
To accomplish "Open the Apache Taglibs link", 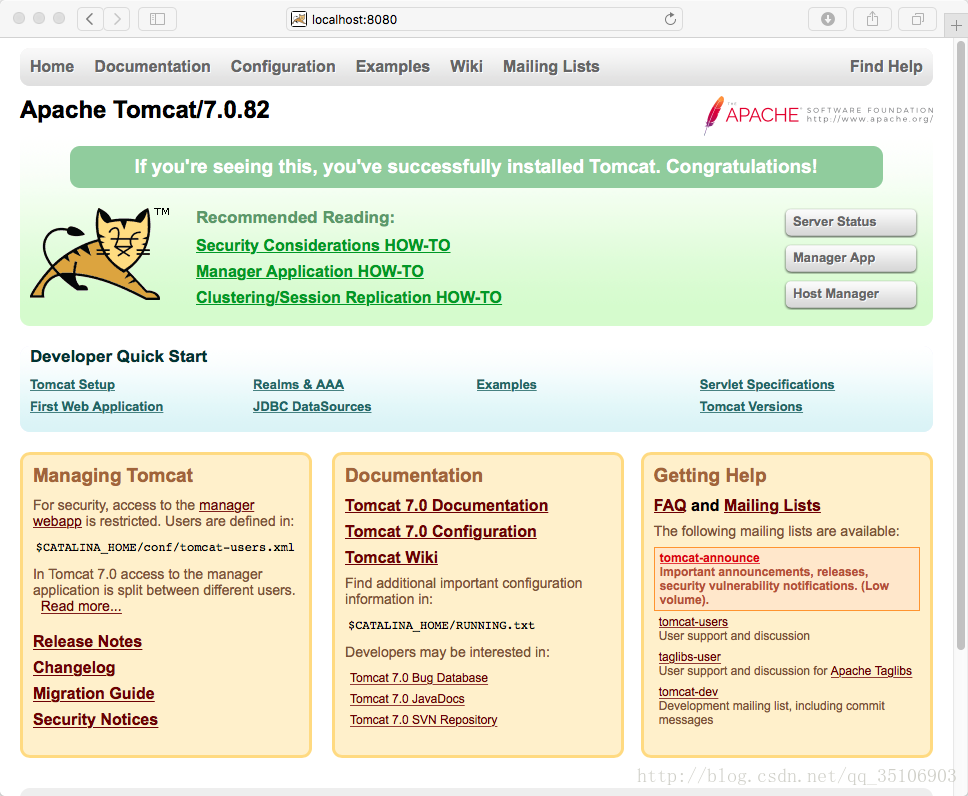I will point(871,671).
